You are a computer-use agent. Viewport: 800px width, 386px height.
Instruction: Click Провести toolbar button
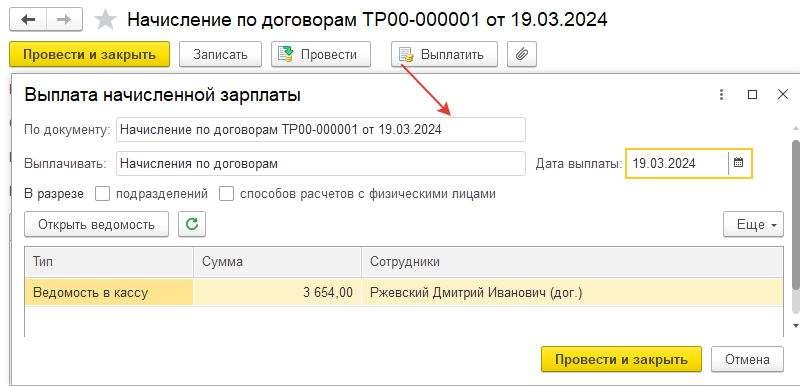(x=321, y=54)
